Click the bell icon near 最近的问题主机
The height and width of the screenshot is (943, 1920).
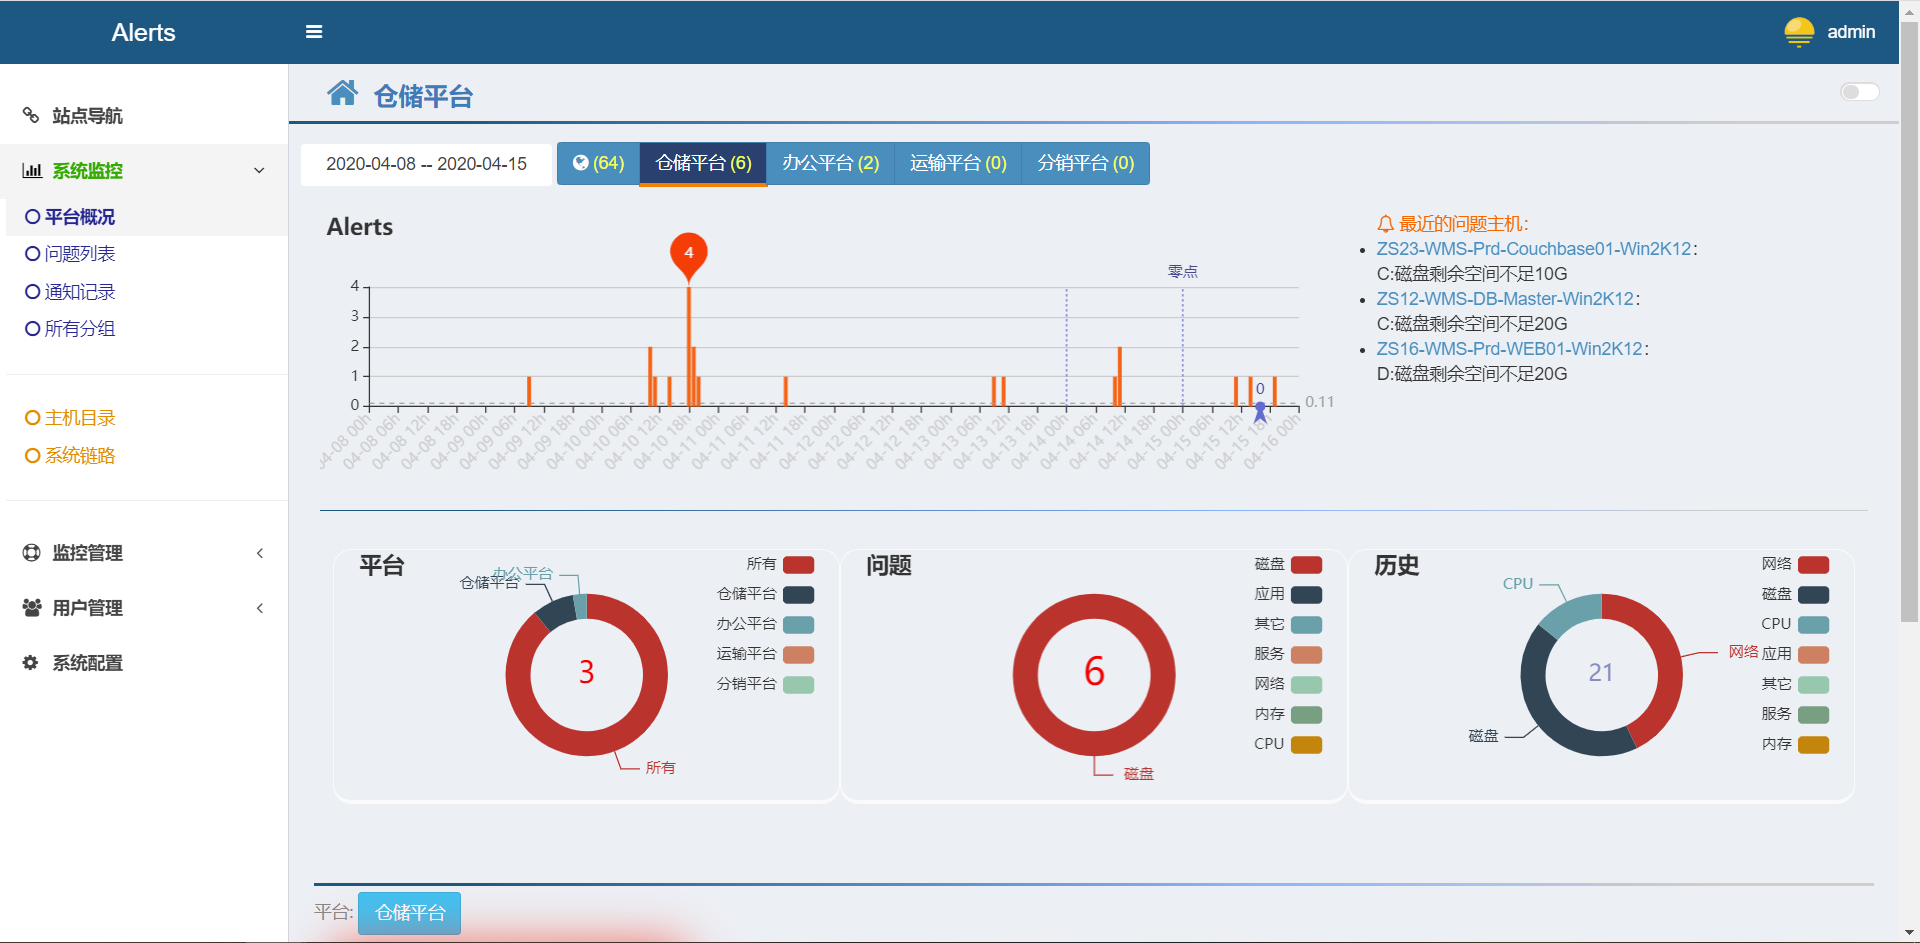click(1385, 224)
